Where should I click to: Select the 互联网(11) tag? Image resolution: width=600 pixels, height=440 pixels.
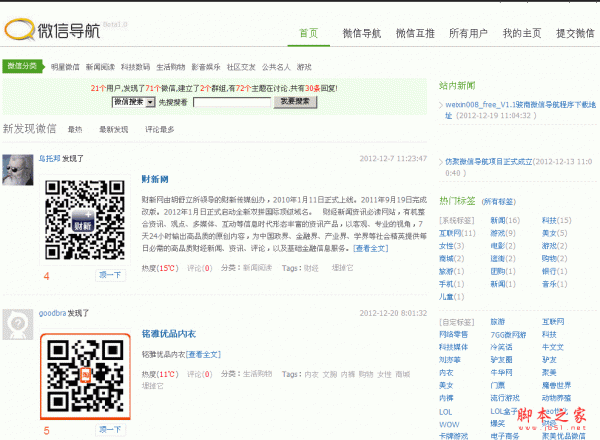pos(457,233)
